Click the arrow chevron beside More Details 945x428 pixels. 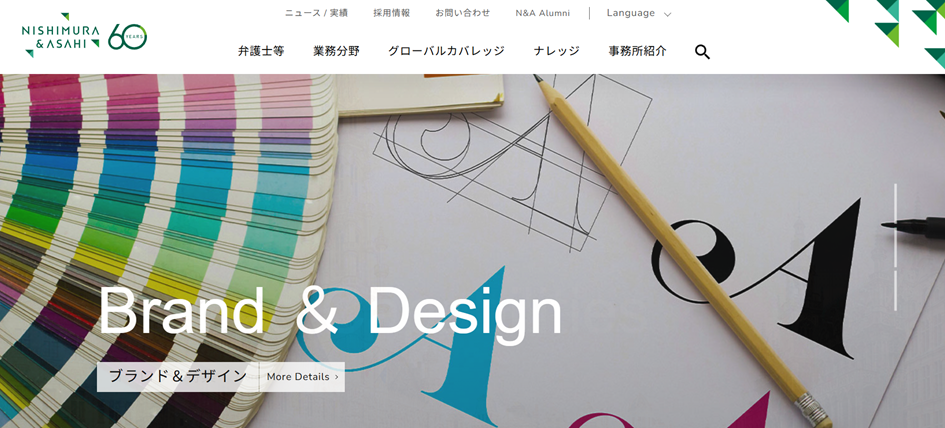(x=336, y=377)
